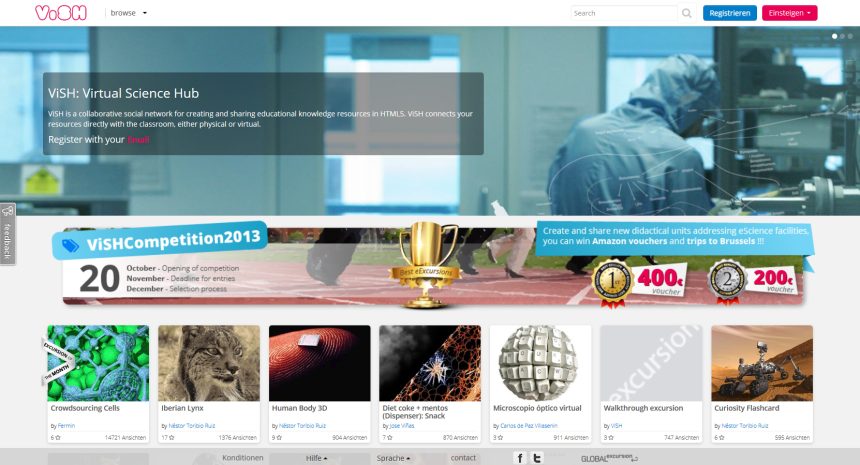Click '1376 Ansichten' on Iberian Lynx card

(237, 438)
